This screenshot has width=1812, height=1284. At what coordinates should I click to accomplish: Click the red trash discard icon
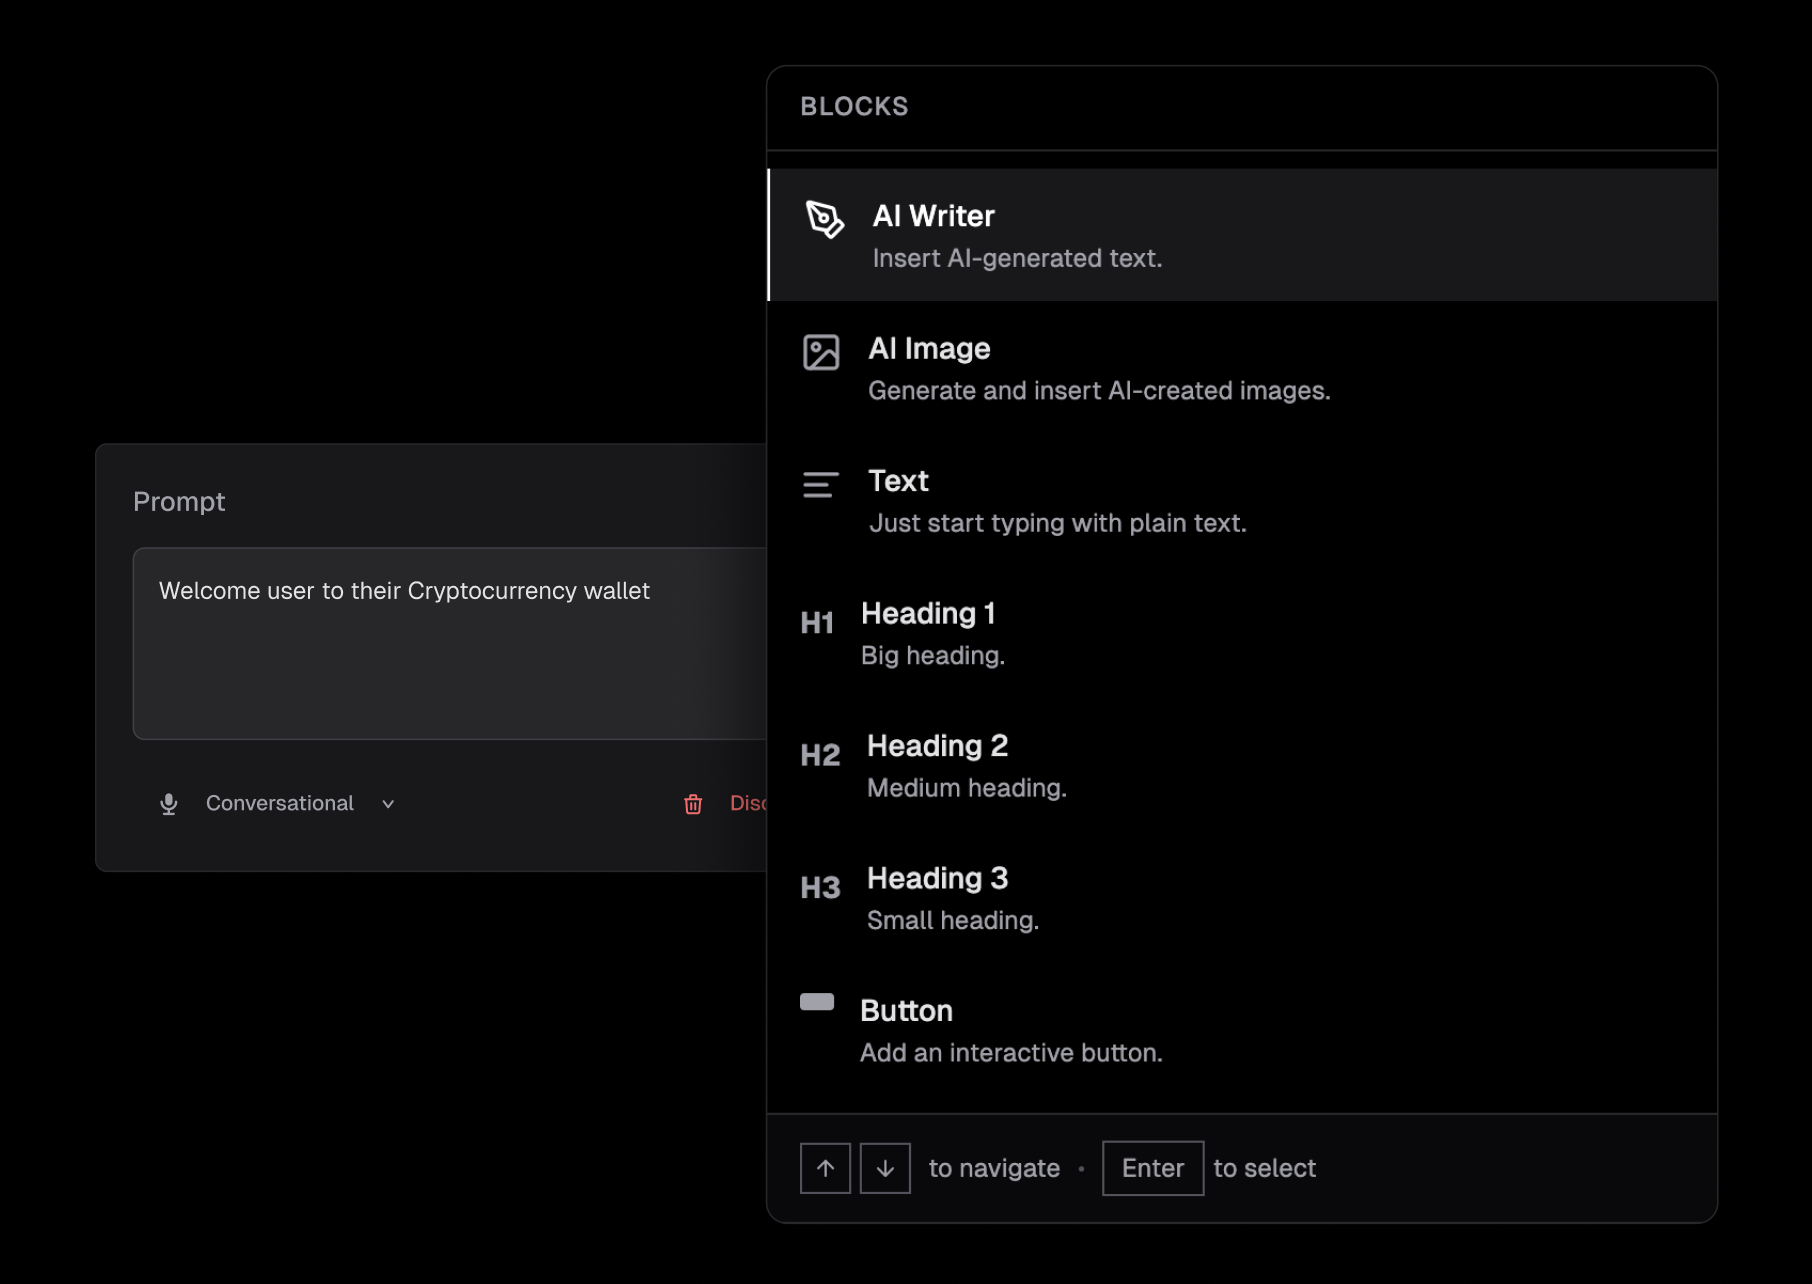tap(693, 804)
